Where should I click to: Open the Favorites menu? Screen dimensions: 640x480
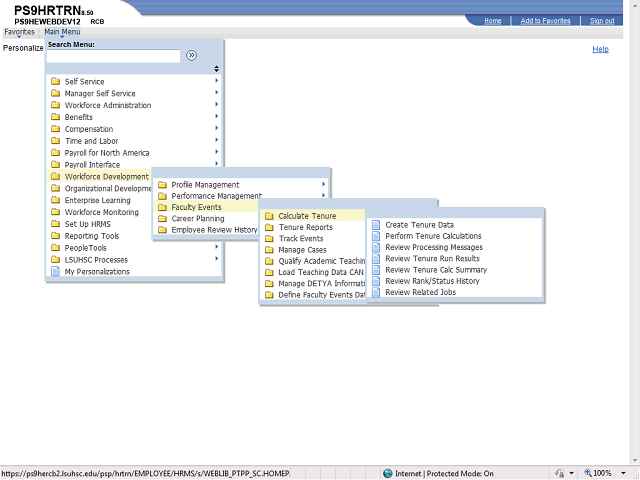click(19, 32)
